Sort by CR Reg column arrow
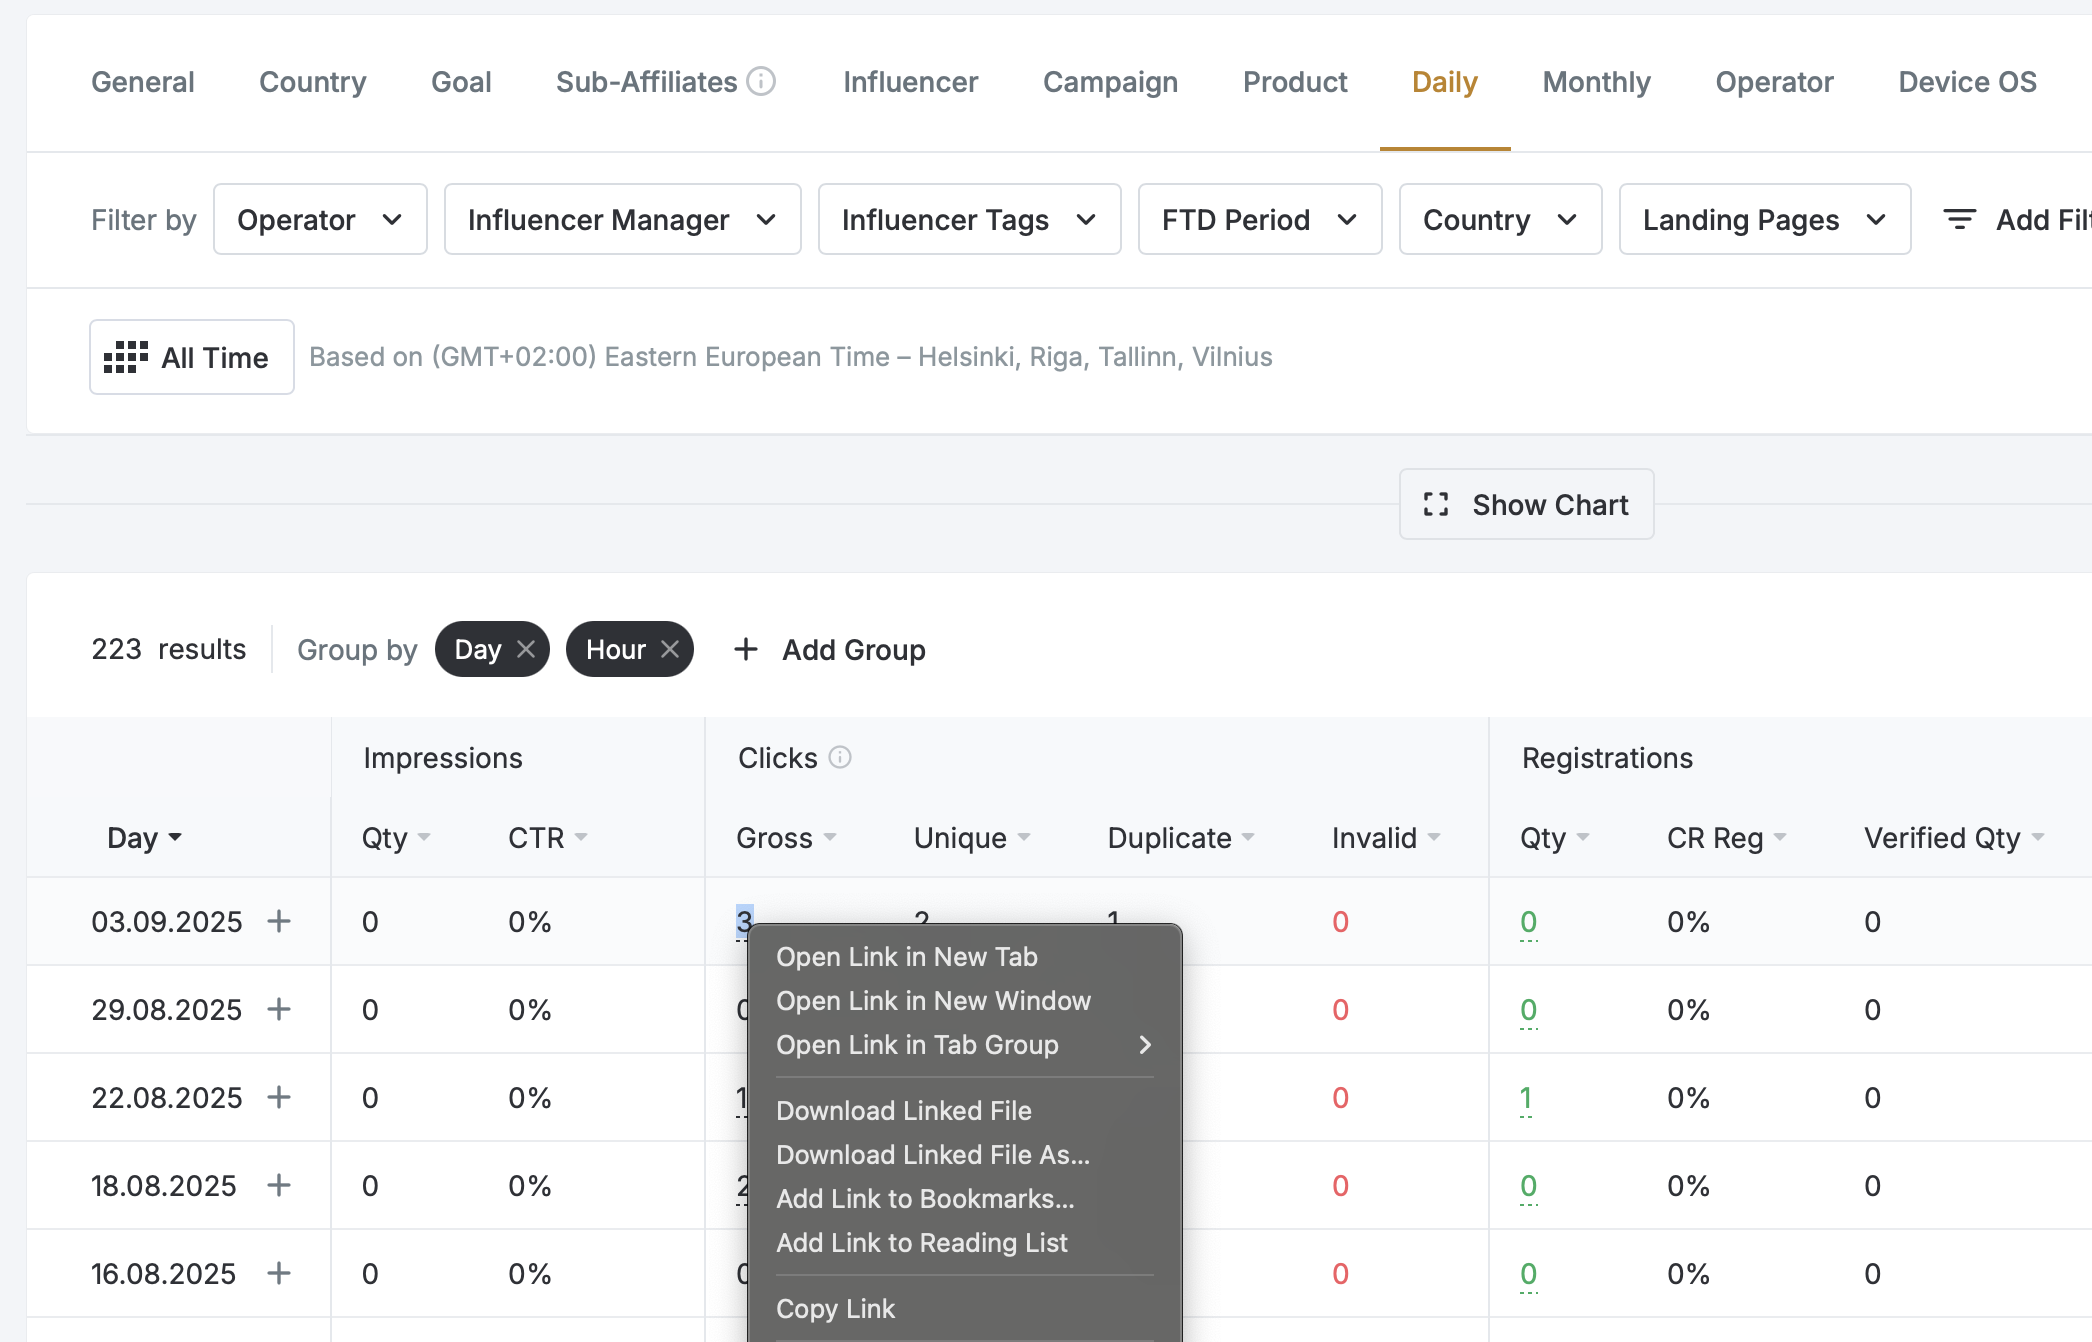The image size is (2092, 1342). click(x=1780, y=837)
